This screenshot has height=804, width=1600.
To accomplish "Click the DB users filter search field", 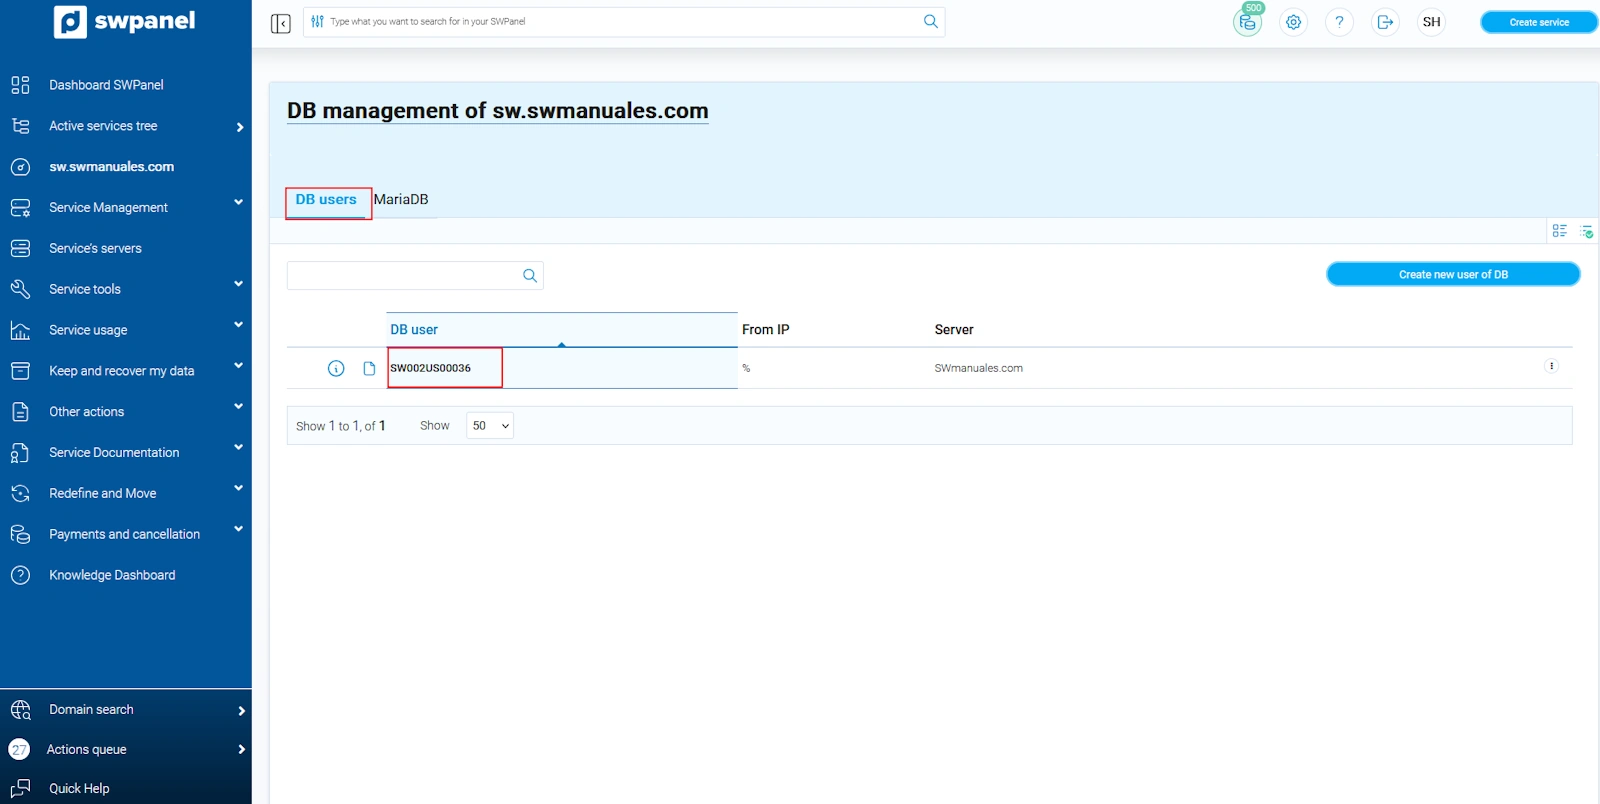I will tap(403, 276).
